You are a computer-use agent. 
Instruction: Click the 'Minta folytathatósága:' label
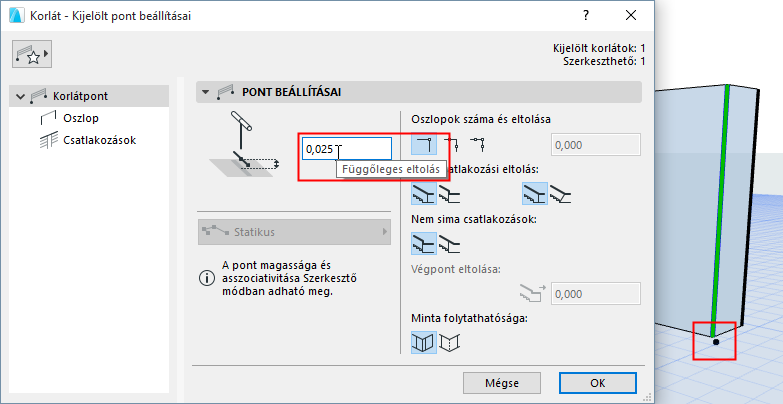click(x=469, y=318)
